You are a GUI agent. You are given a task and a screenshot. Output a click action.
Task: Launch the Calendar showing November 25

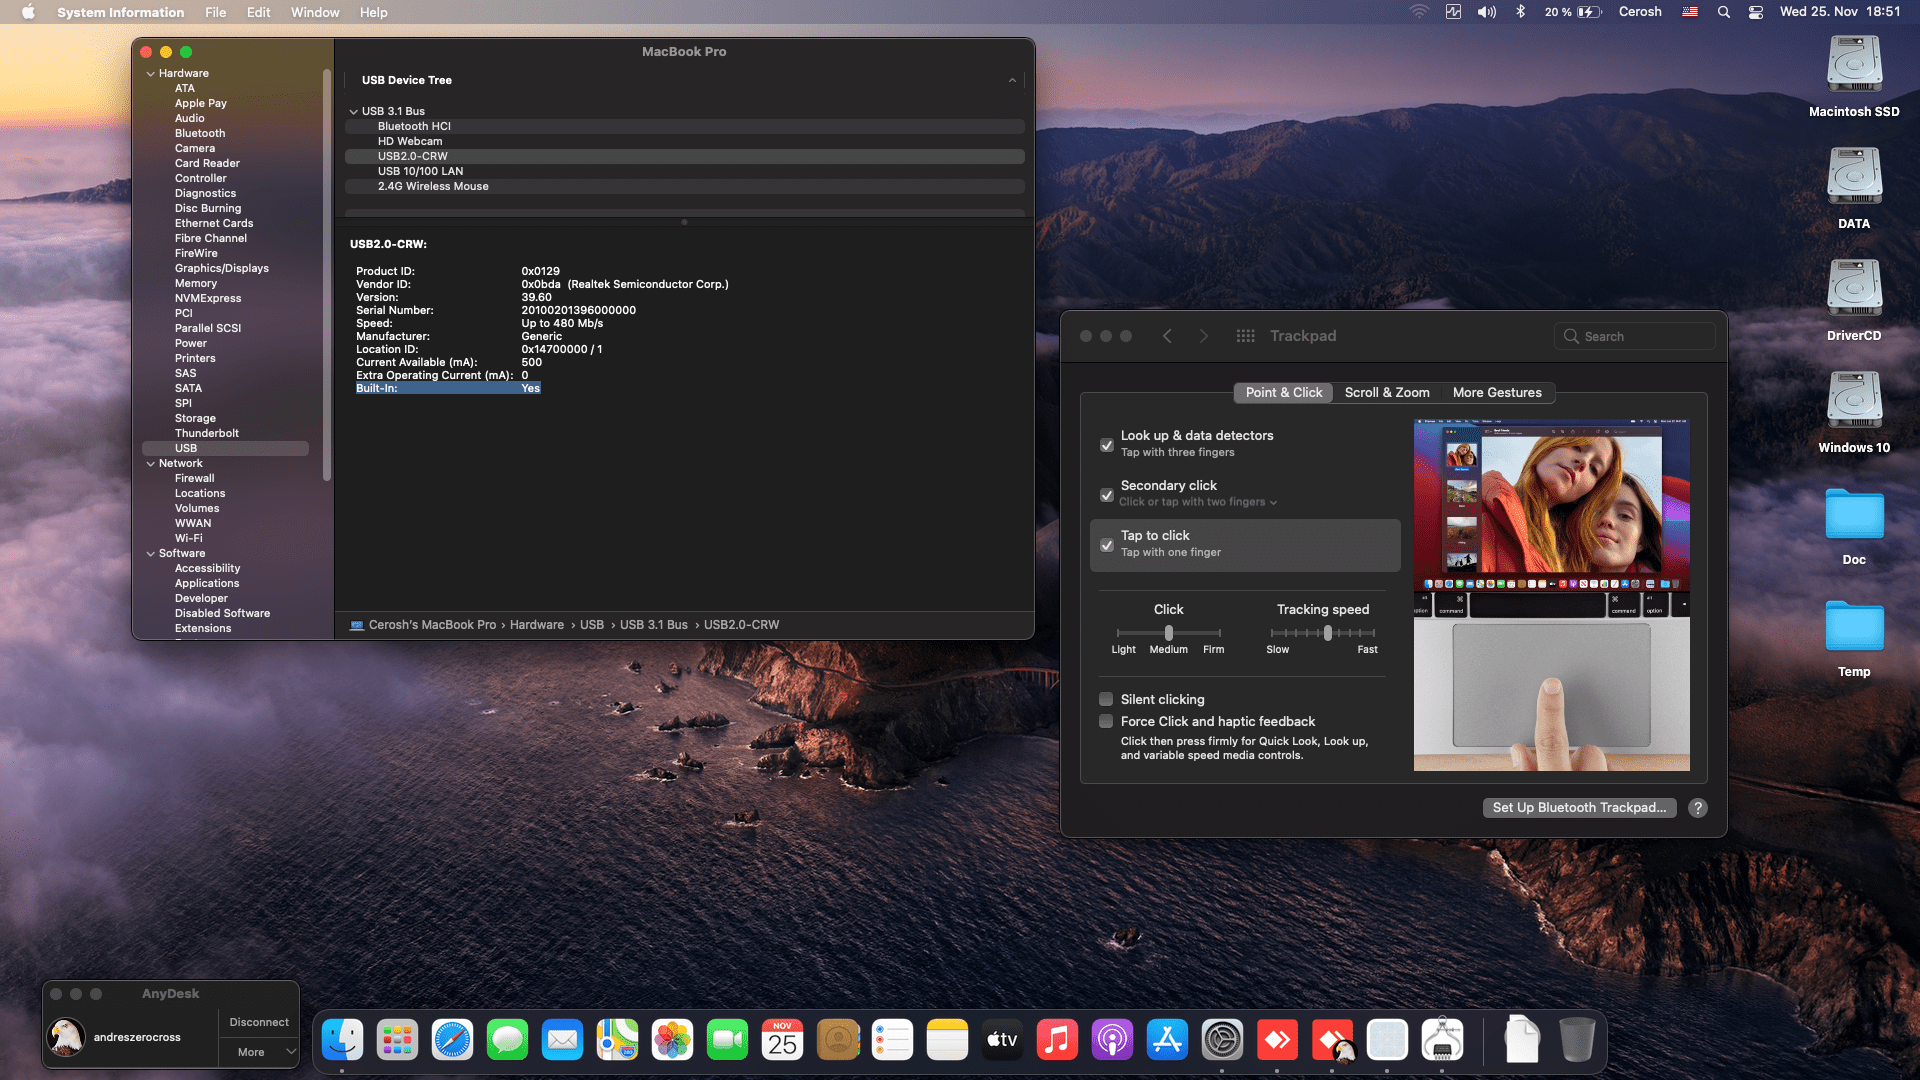(x=782, y=1039)
